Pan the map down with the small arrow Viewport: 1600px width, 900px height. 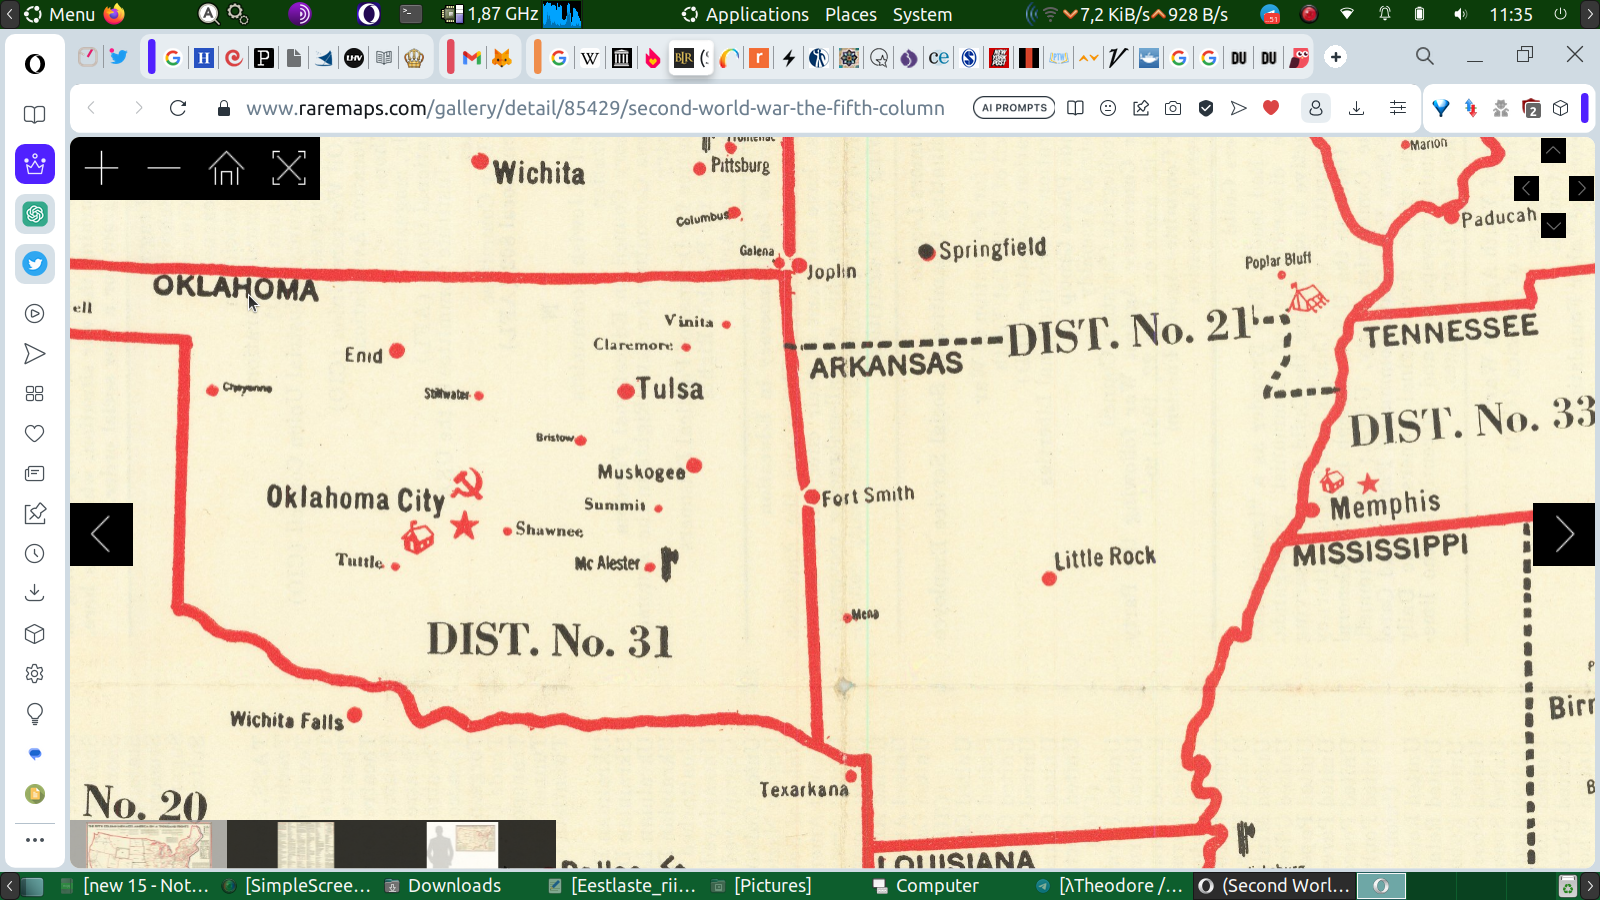[1553, 226]
